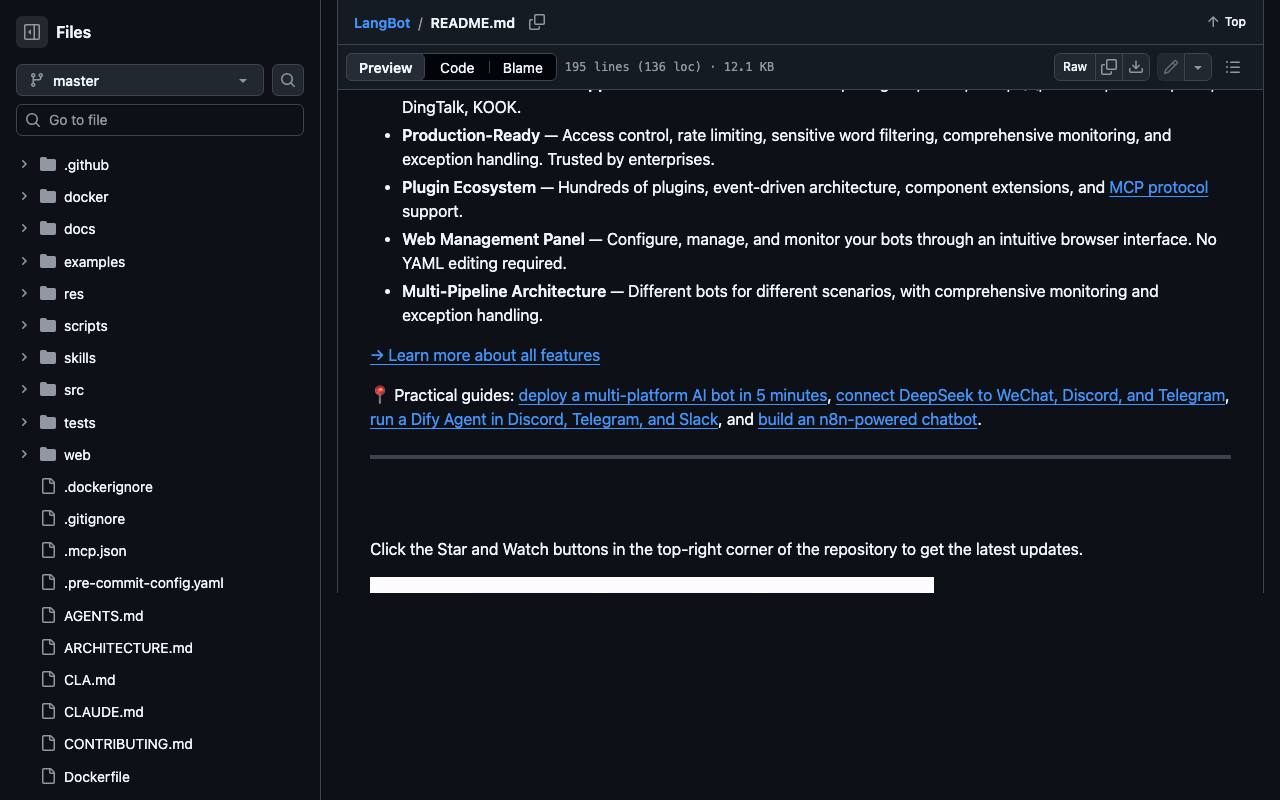Expand the tests folder chevron
The height and width of the screenshot is (800, 1280).
24,423
